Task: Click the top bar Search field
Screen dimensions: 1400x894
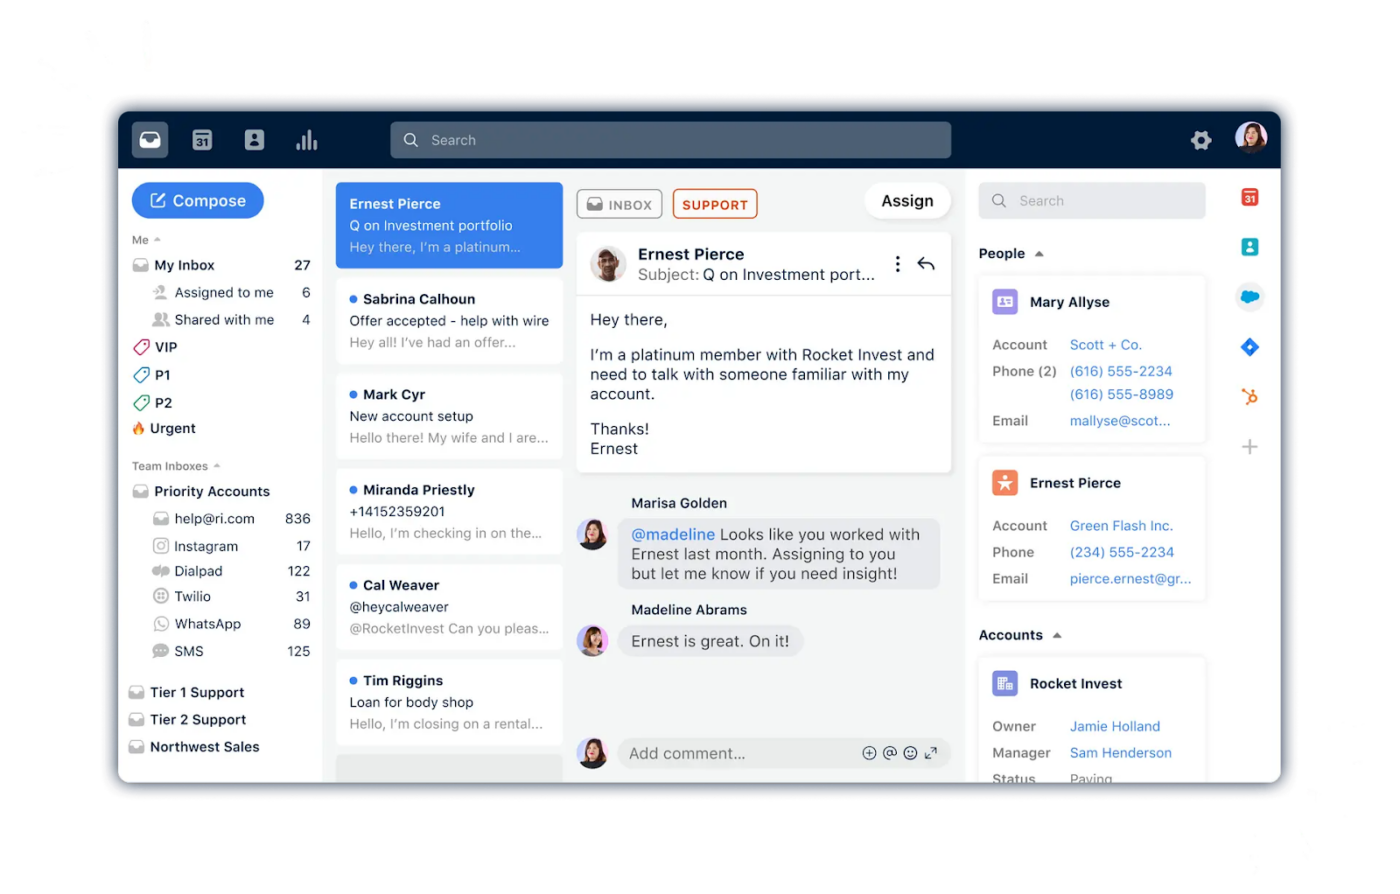Action: [x=670, y=140]
